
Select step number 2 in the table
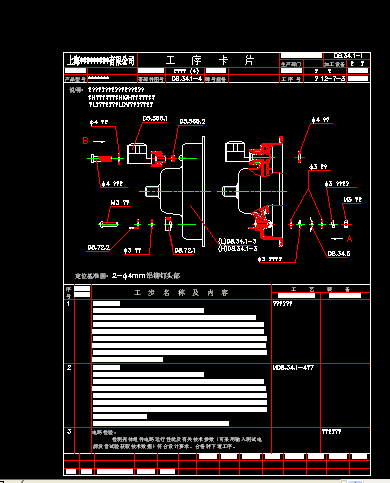coord(69,368)
